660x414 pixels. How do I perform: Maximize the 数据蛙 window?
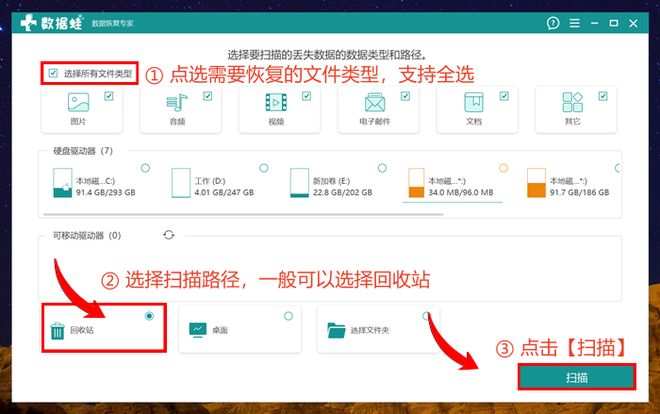tap(614, 23)
